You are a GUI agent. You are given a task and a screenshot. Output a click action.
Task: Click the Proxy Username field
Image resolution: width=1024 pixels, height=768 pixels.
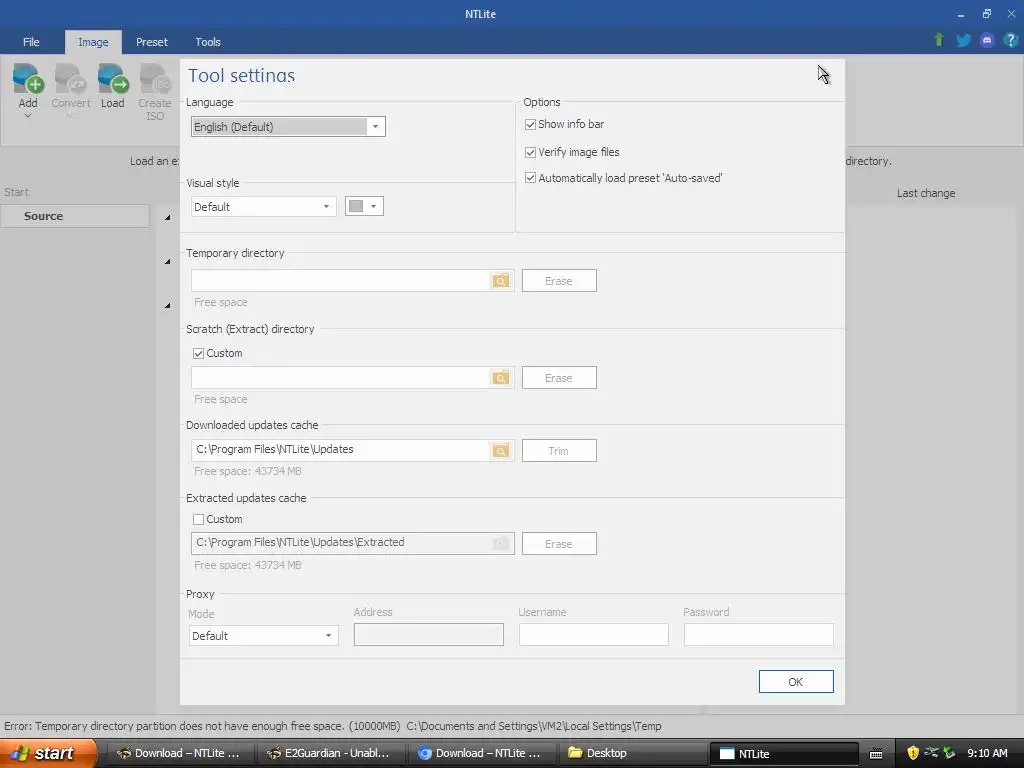[594, 634]
